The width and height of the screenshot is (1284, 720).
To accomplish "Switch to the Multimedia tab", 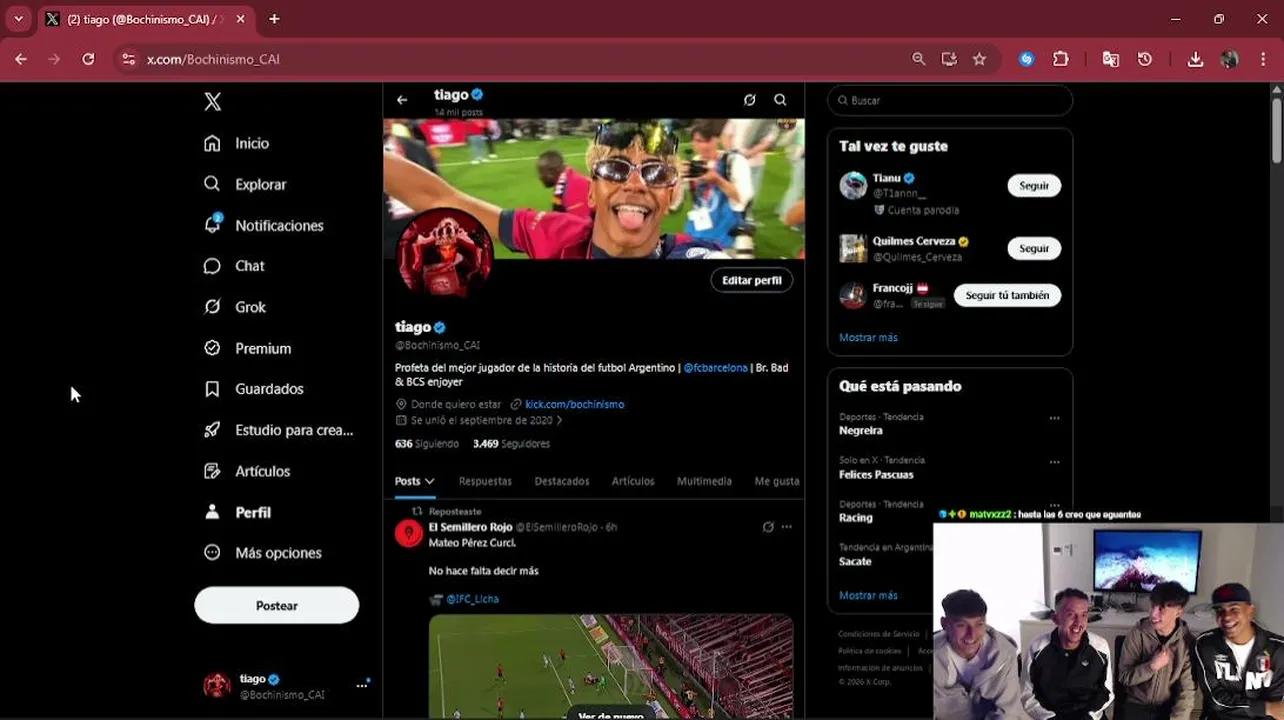I will (704, 481).
